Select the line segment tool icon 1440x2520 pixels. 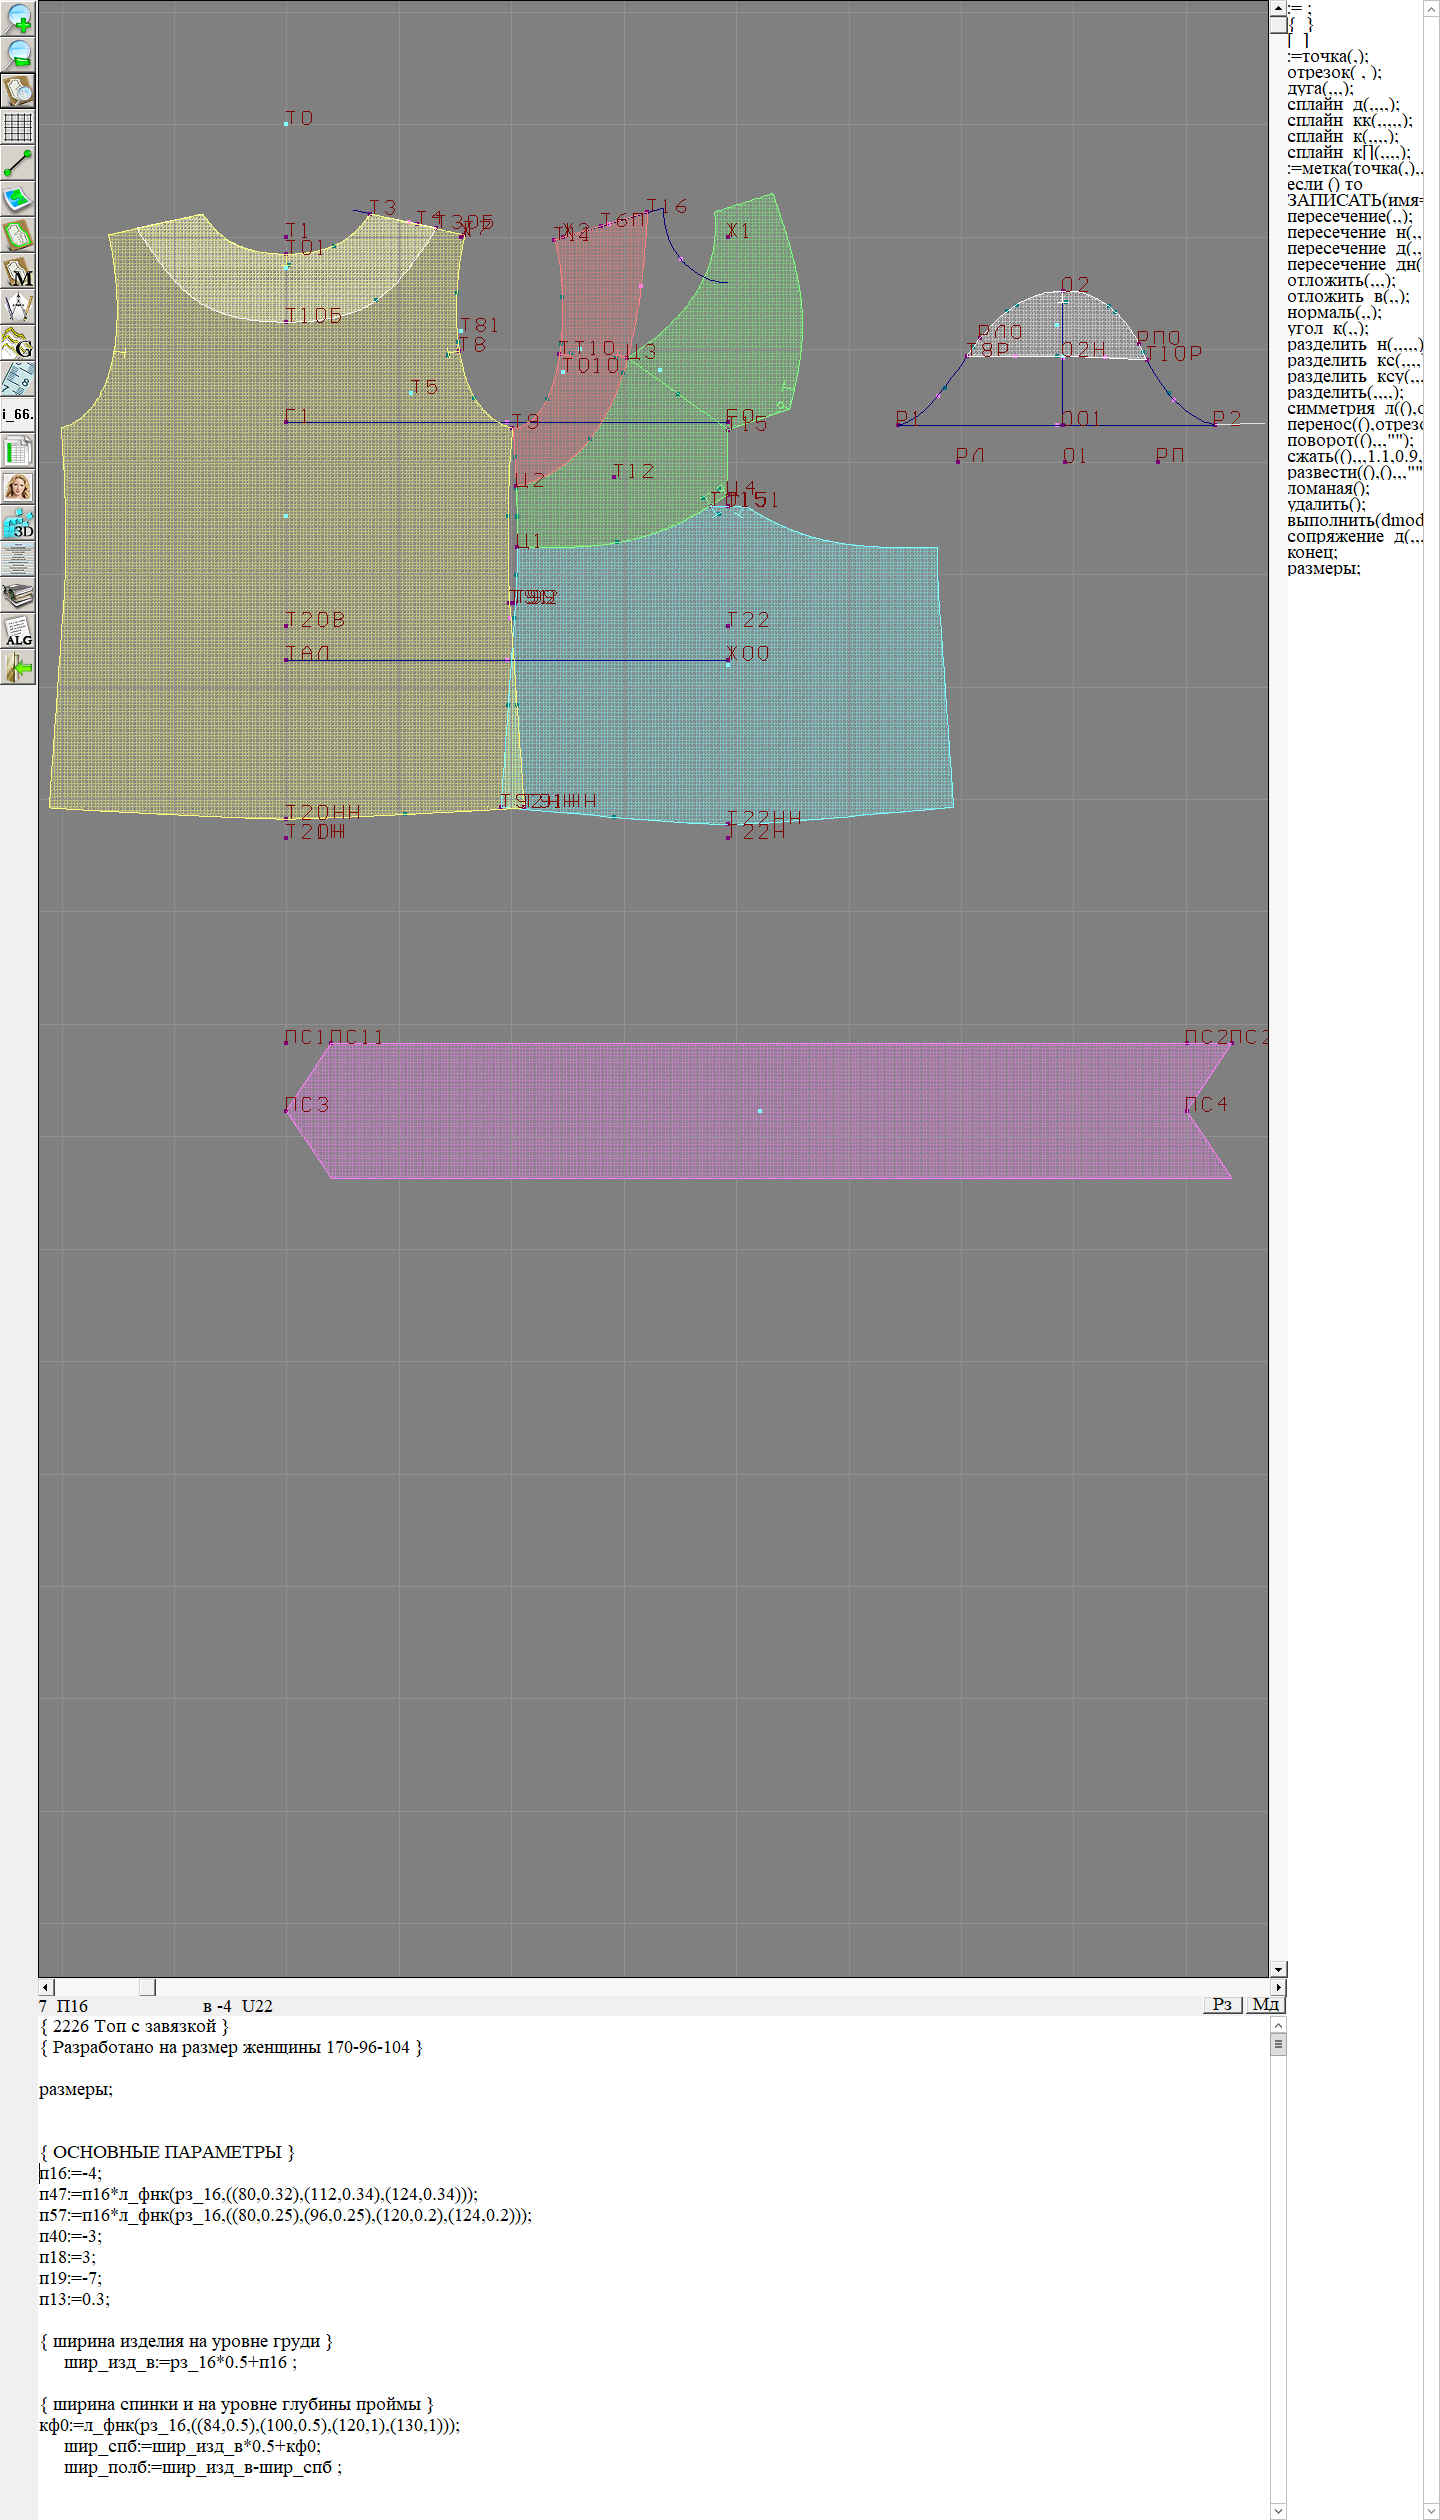click(18, 163)
